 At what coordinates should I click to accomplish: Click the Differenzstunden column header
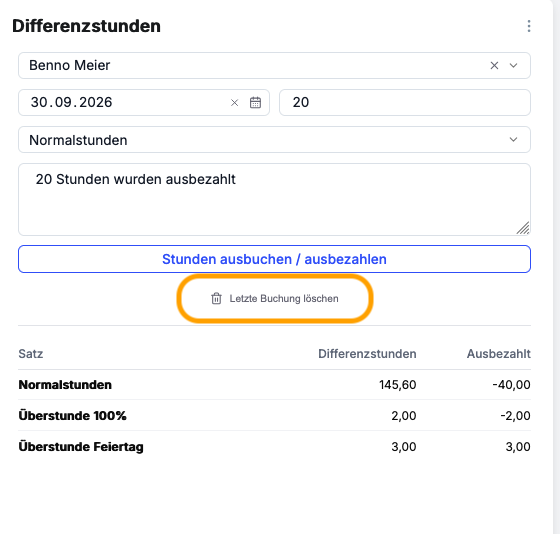point(367,354)
